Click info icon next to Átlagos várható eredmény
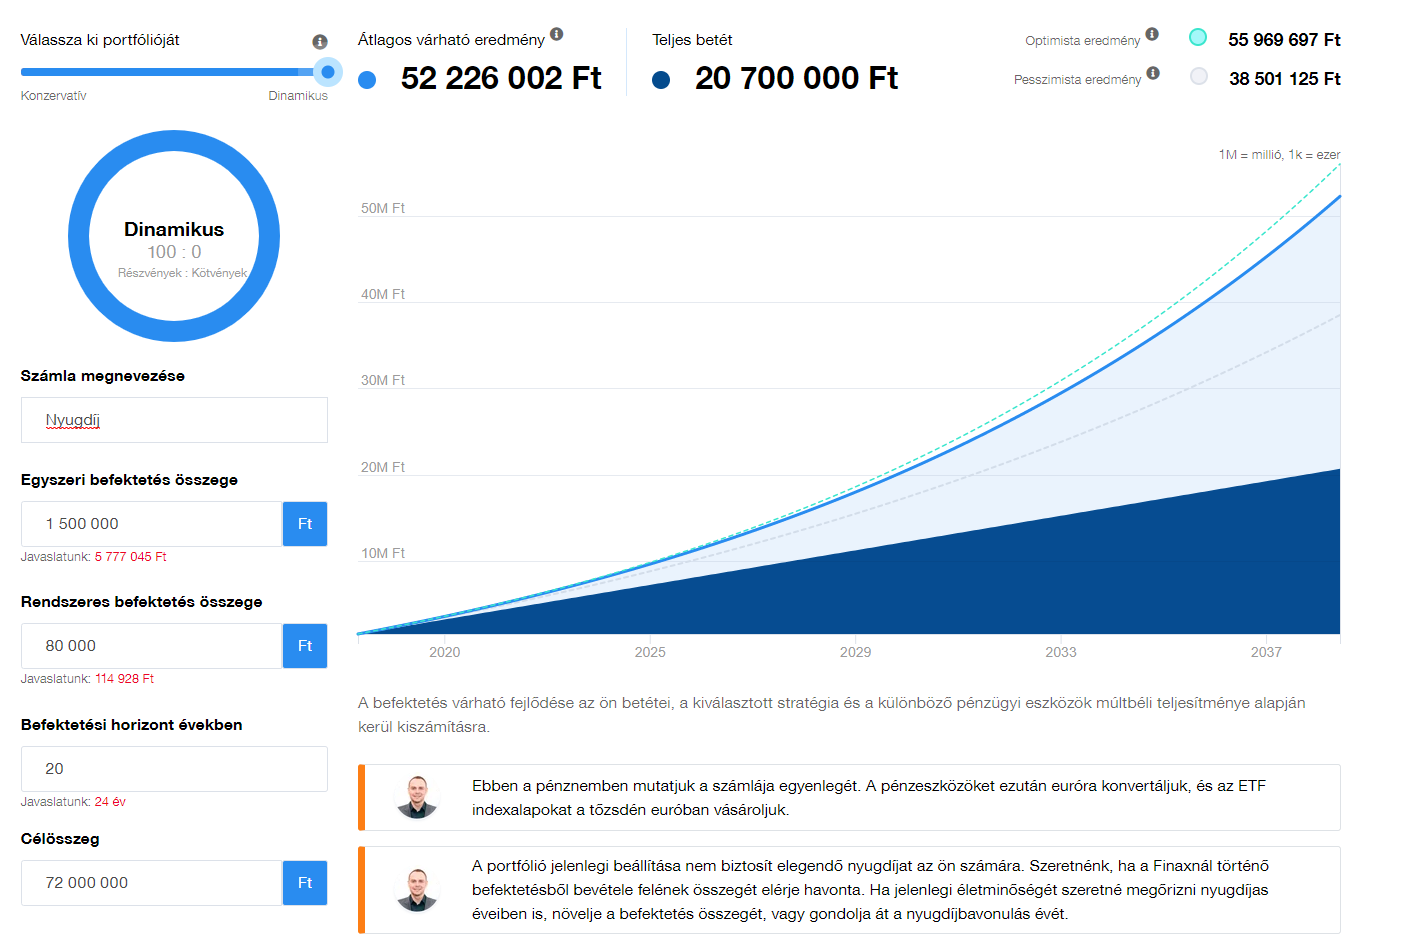 [557, 34]
